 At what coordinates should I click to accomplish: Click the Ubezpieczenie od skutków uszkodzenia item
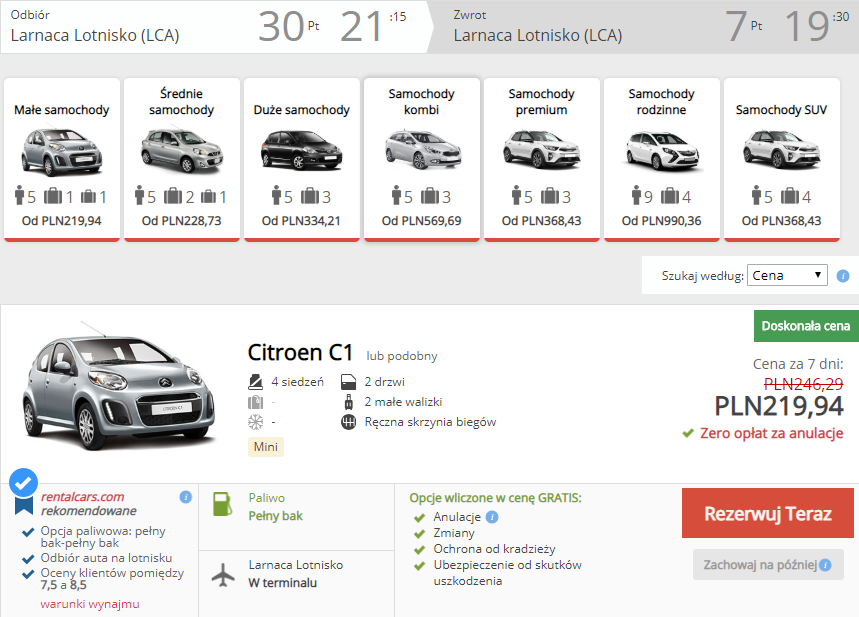click(507, 573)
